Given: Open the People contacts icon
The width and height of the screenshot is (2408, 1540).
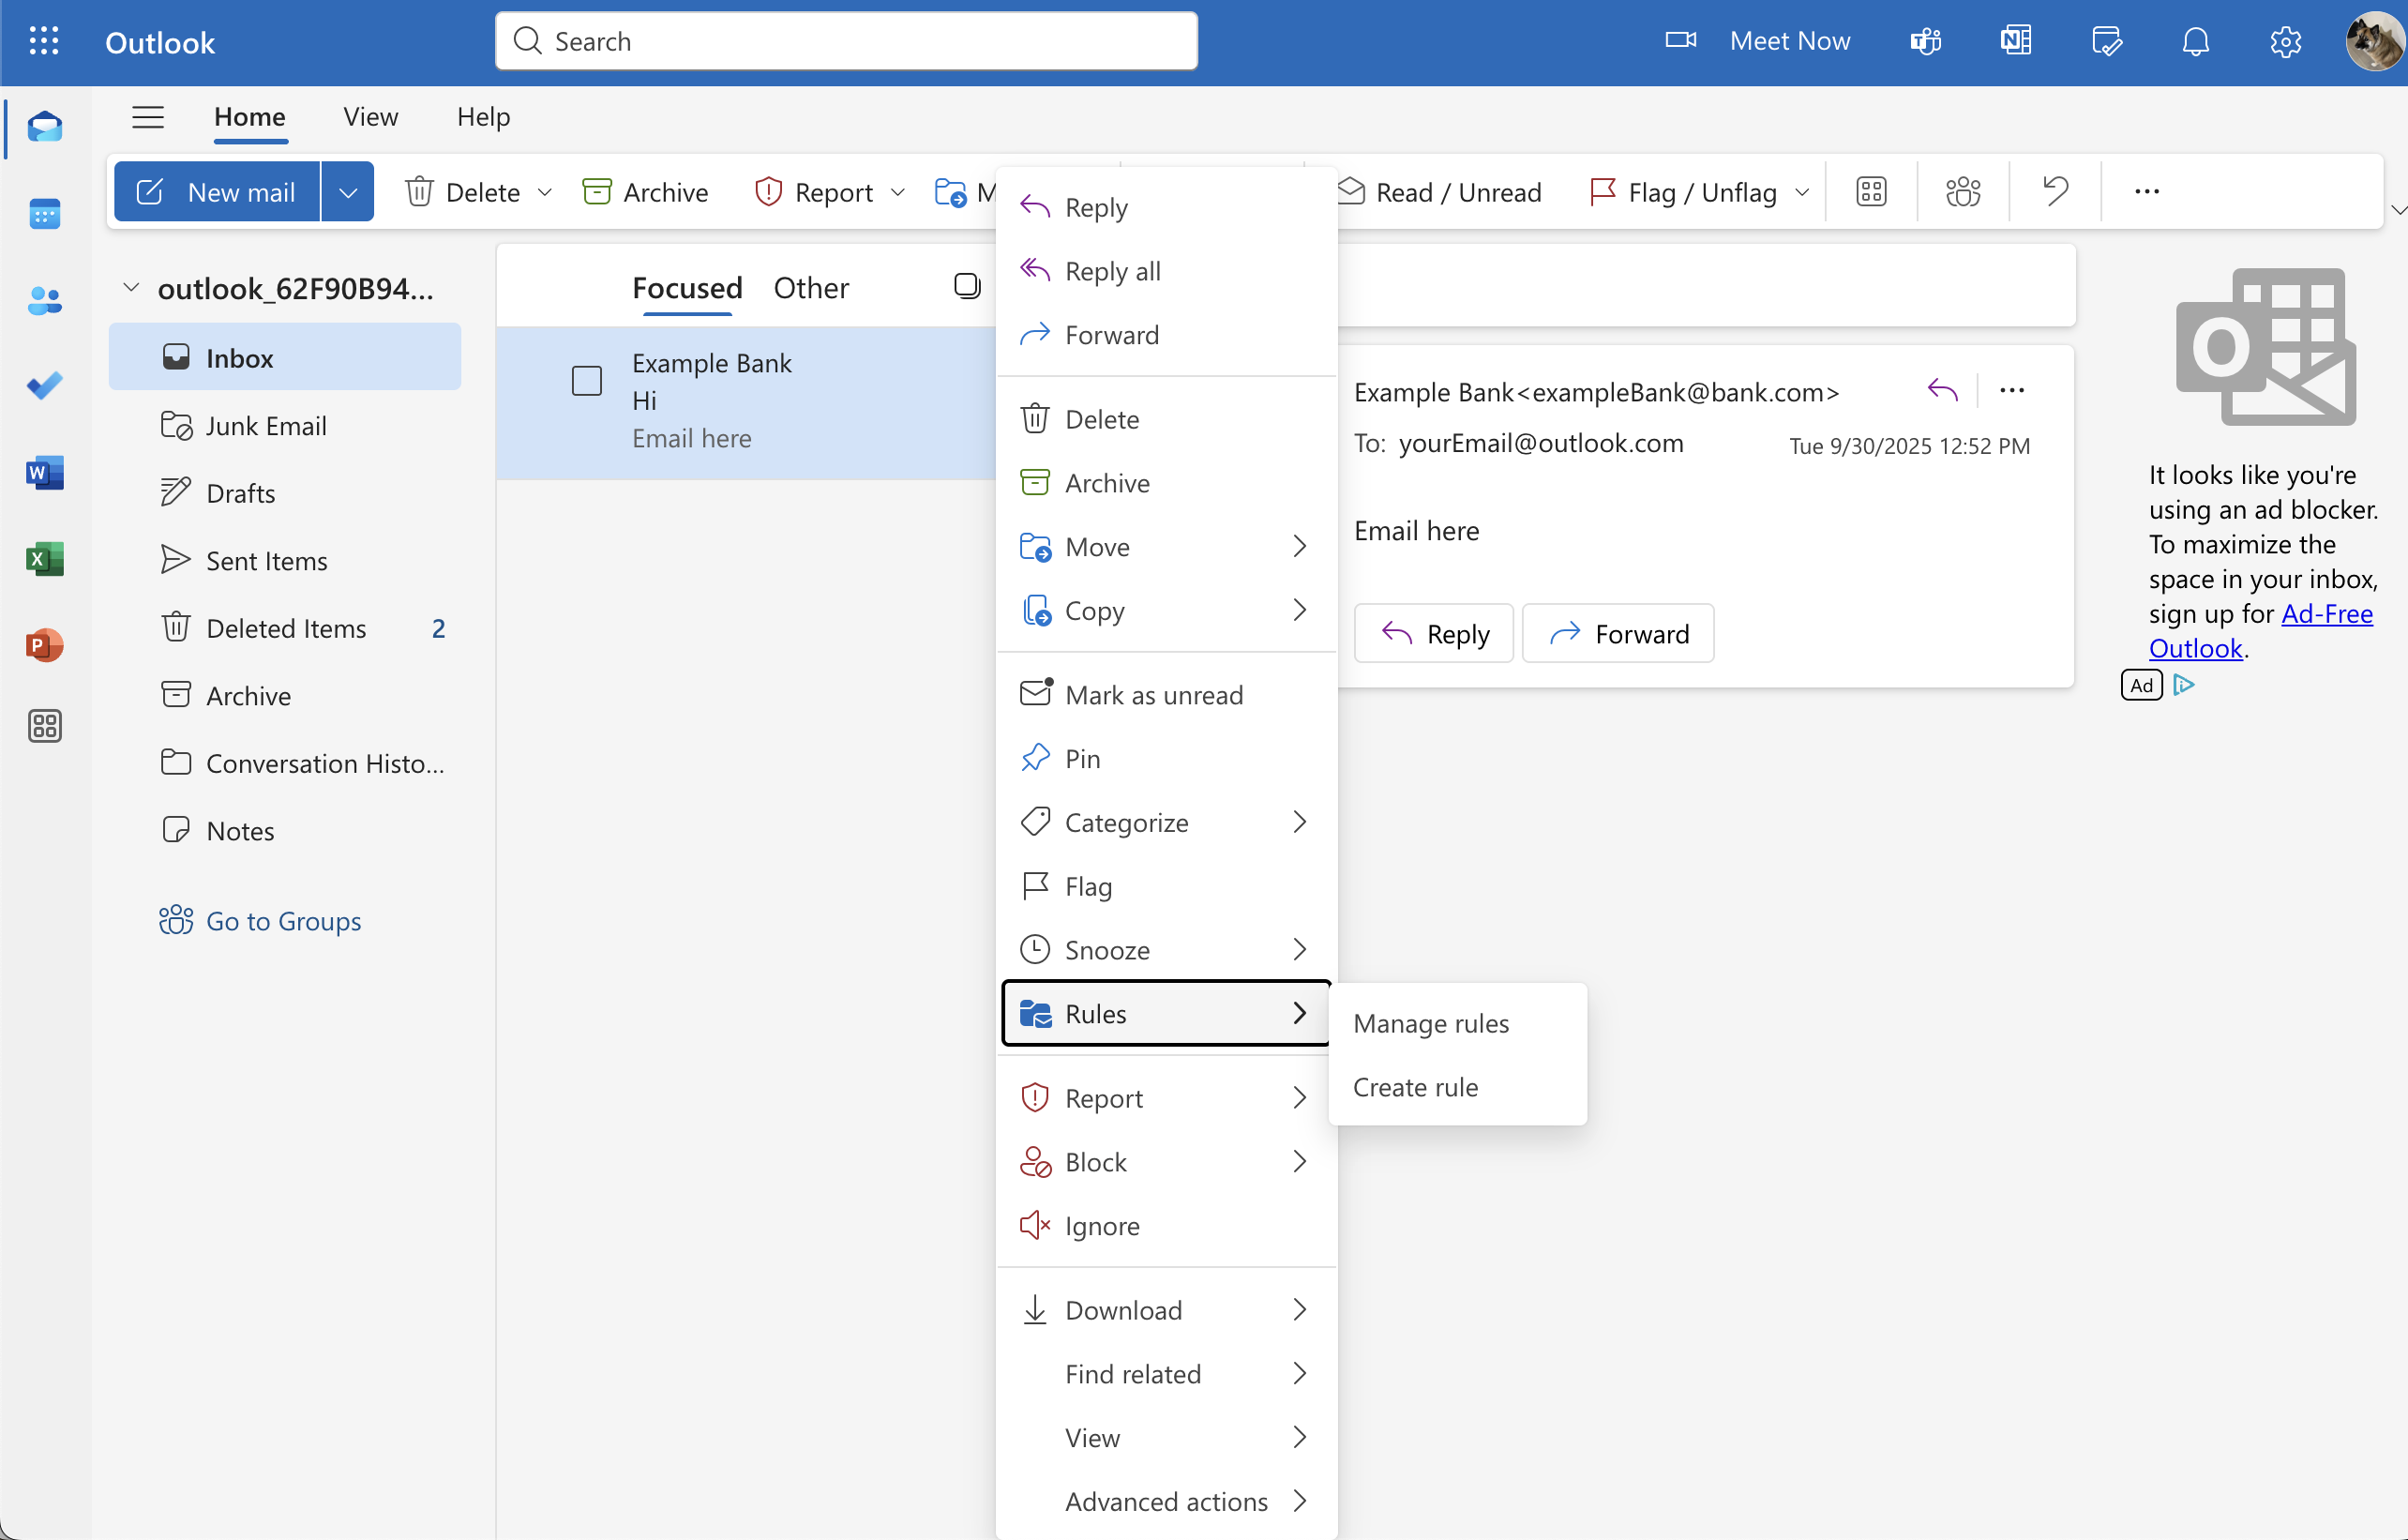Looking at the screenshot, I should [44, 300].
